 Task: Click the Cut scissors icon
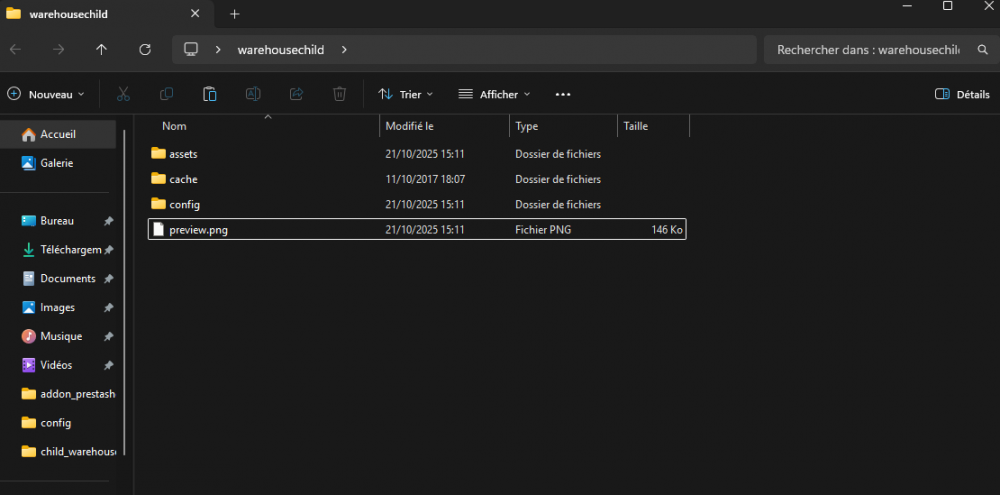[x=123, y=94]
